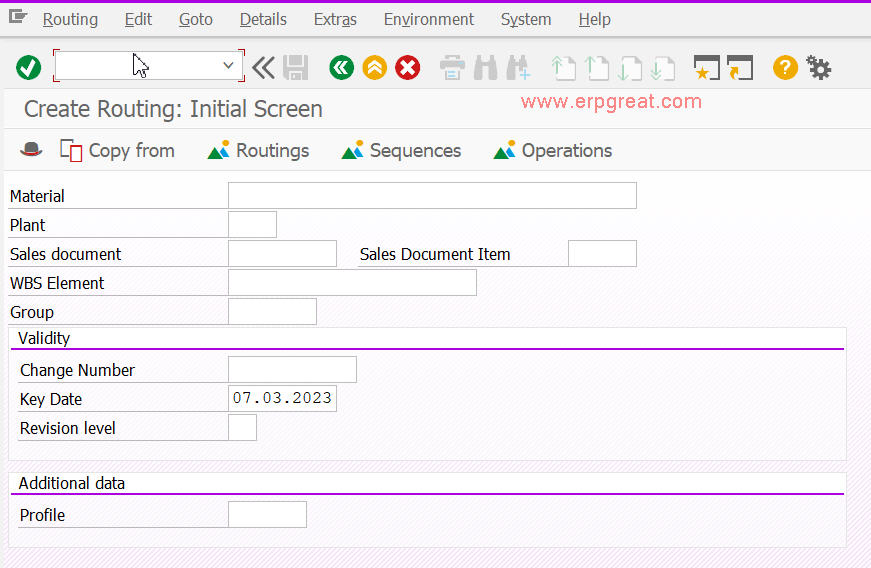
Task: Open the Goto menu
Action: (196, 19)
